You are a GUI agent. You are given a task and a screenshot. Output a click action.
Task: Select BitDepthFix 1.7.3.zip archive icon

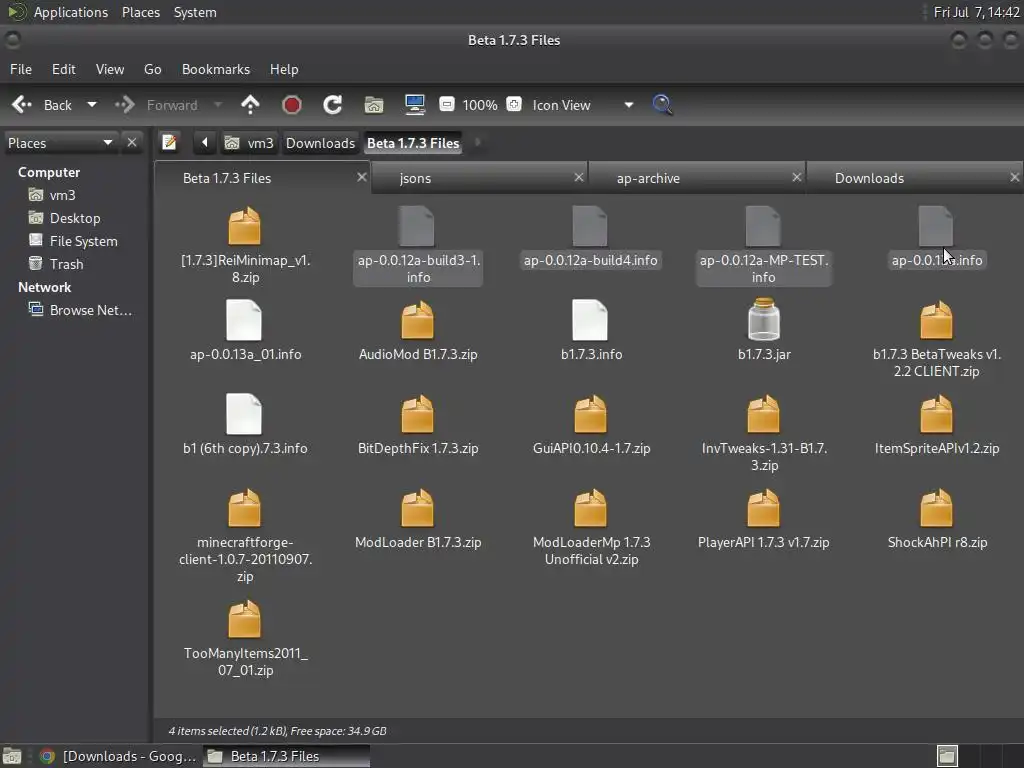(x=417, y=415)
